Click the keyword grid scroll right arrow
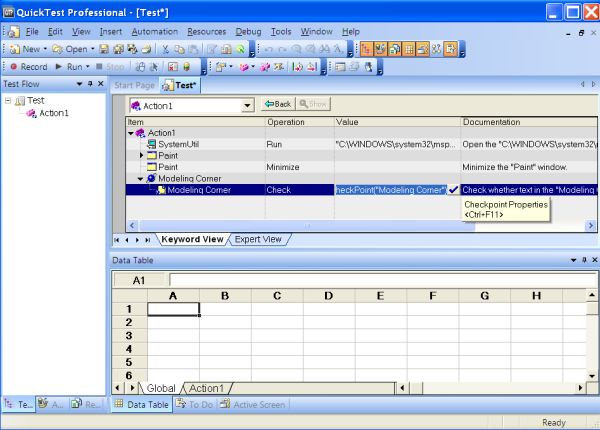 pyautogui.click(x=590, y=226)
